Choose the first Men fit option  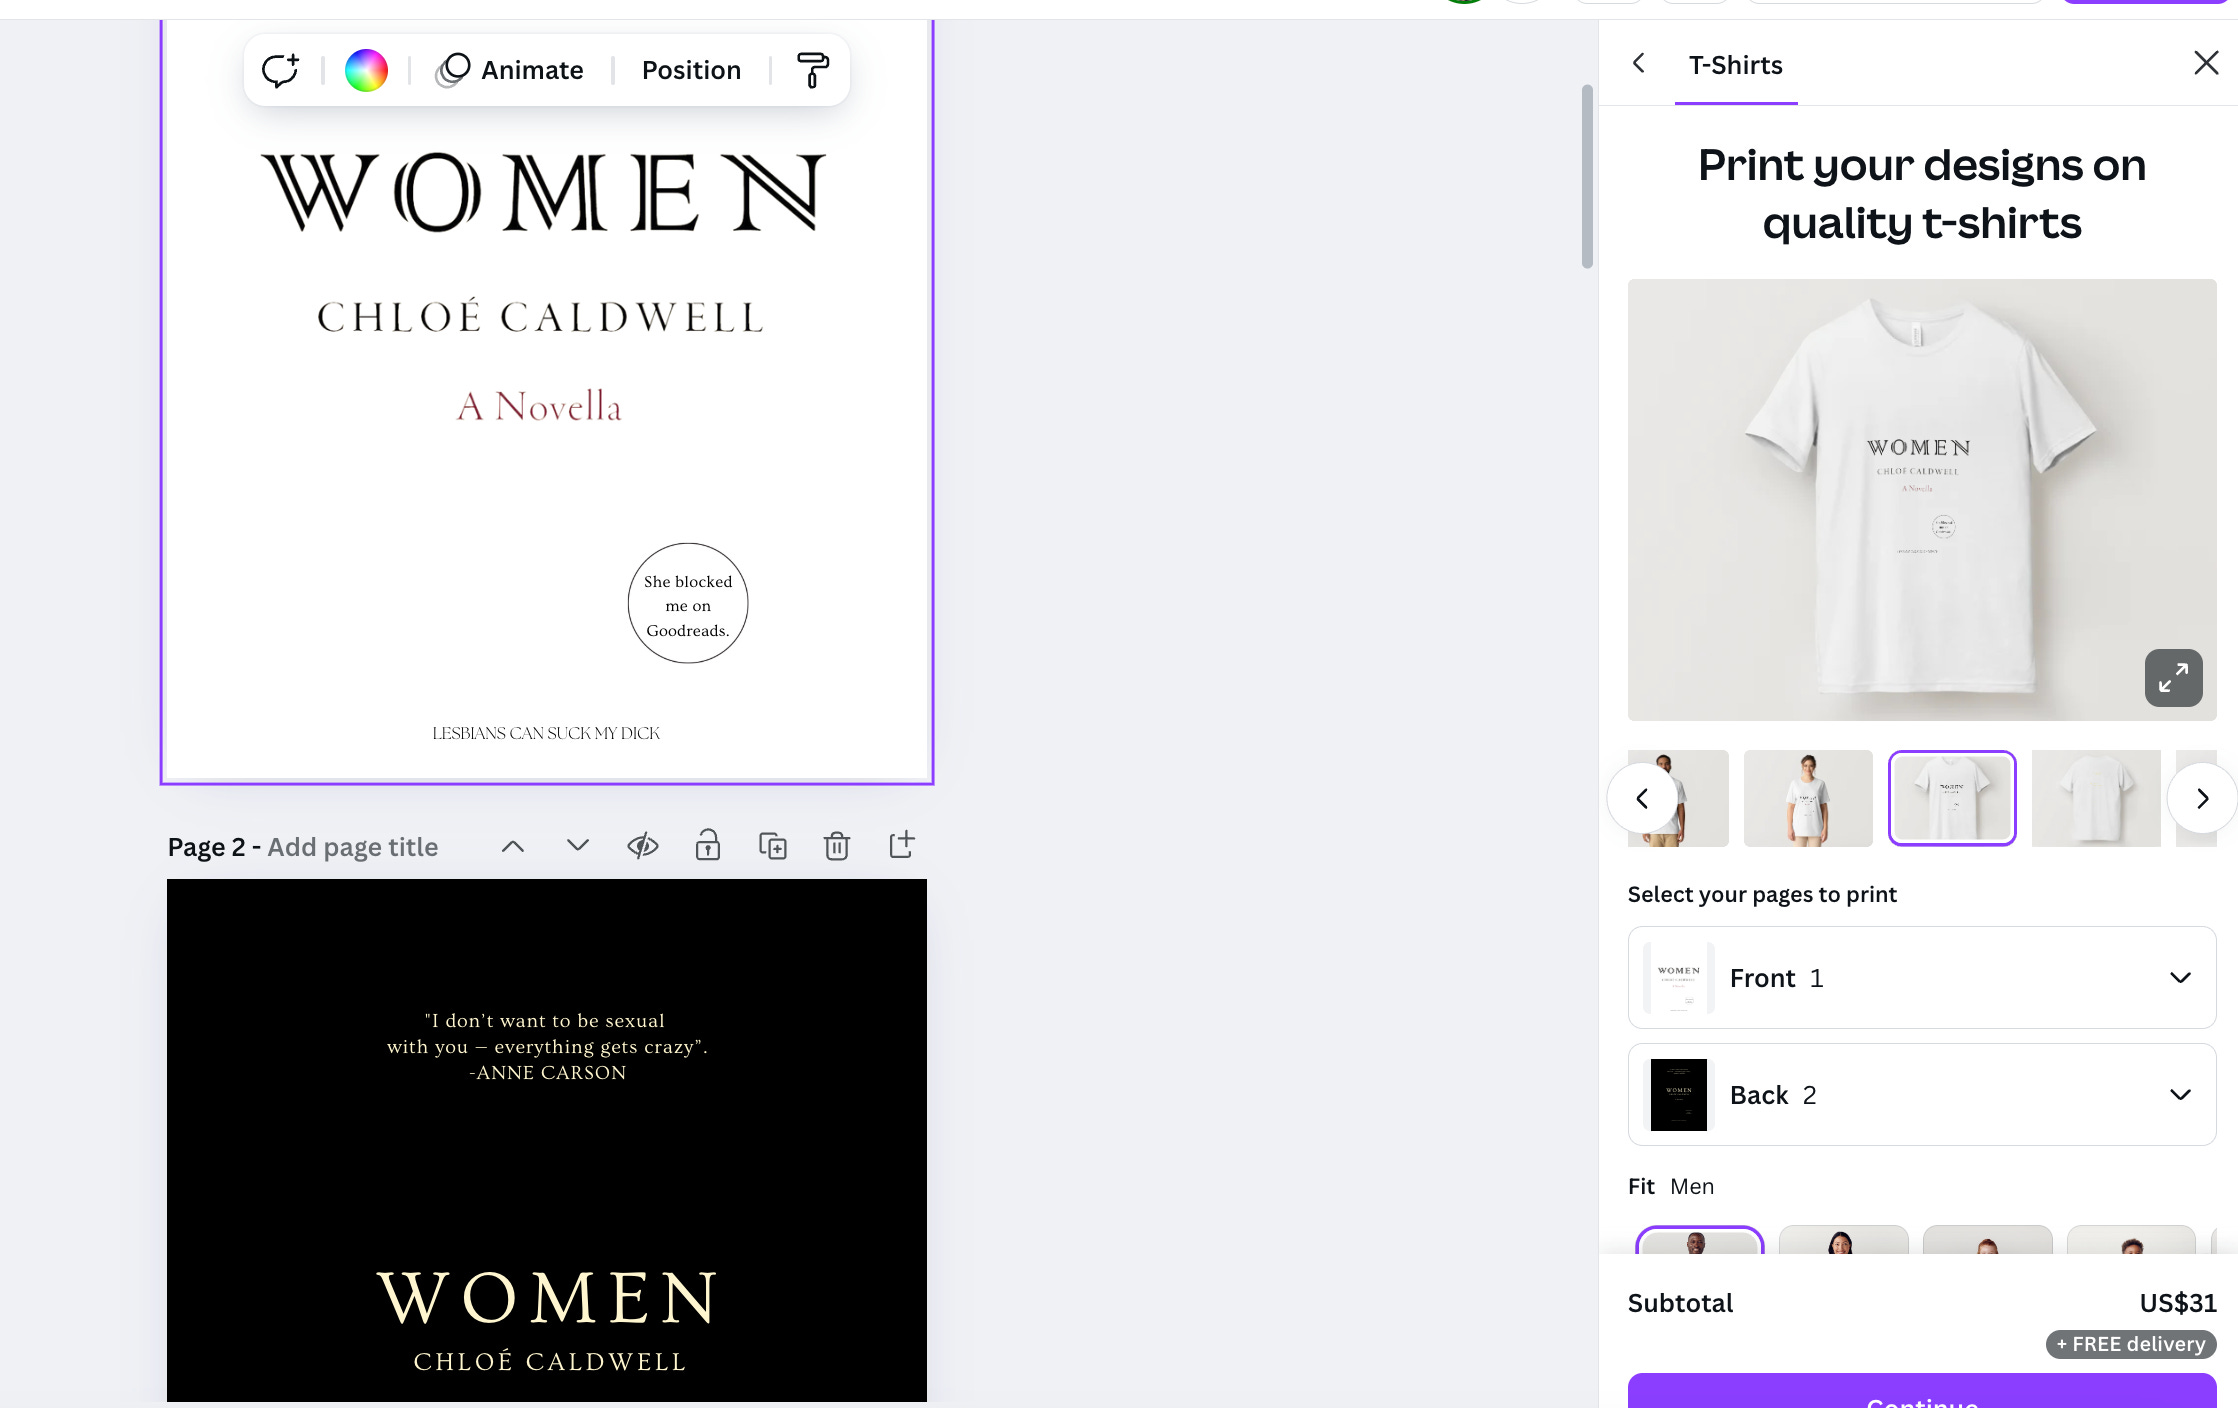(x=1699, y=1241)
